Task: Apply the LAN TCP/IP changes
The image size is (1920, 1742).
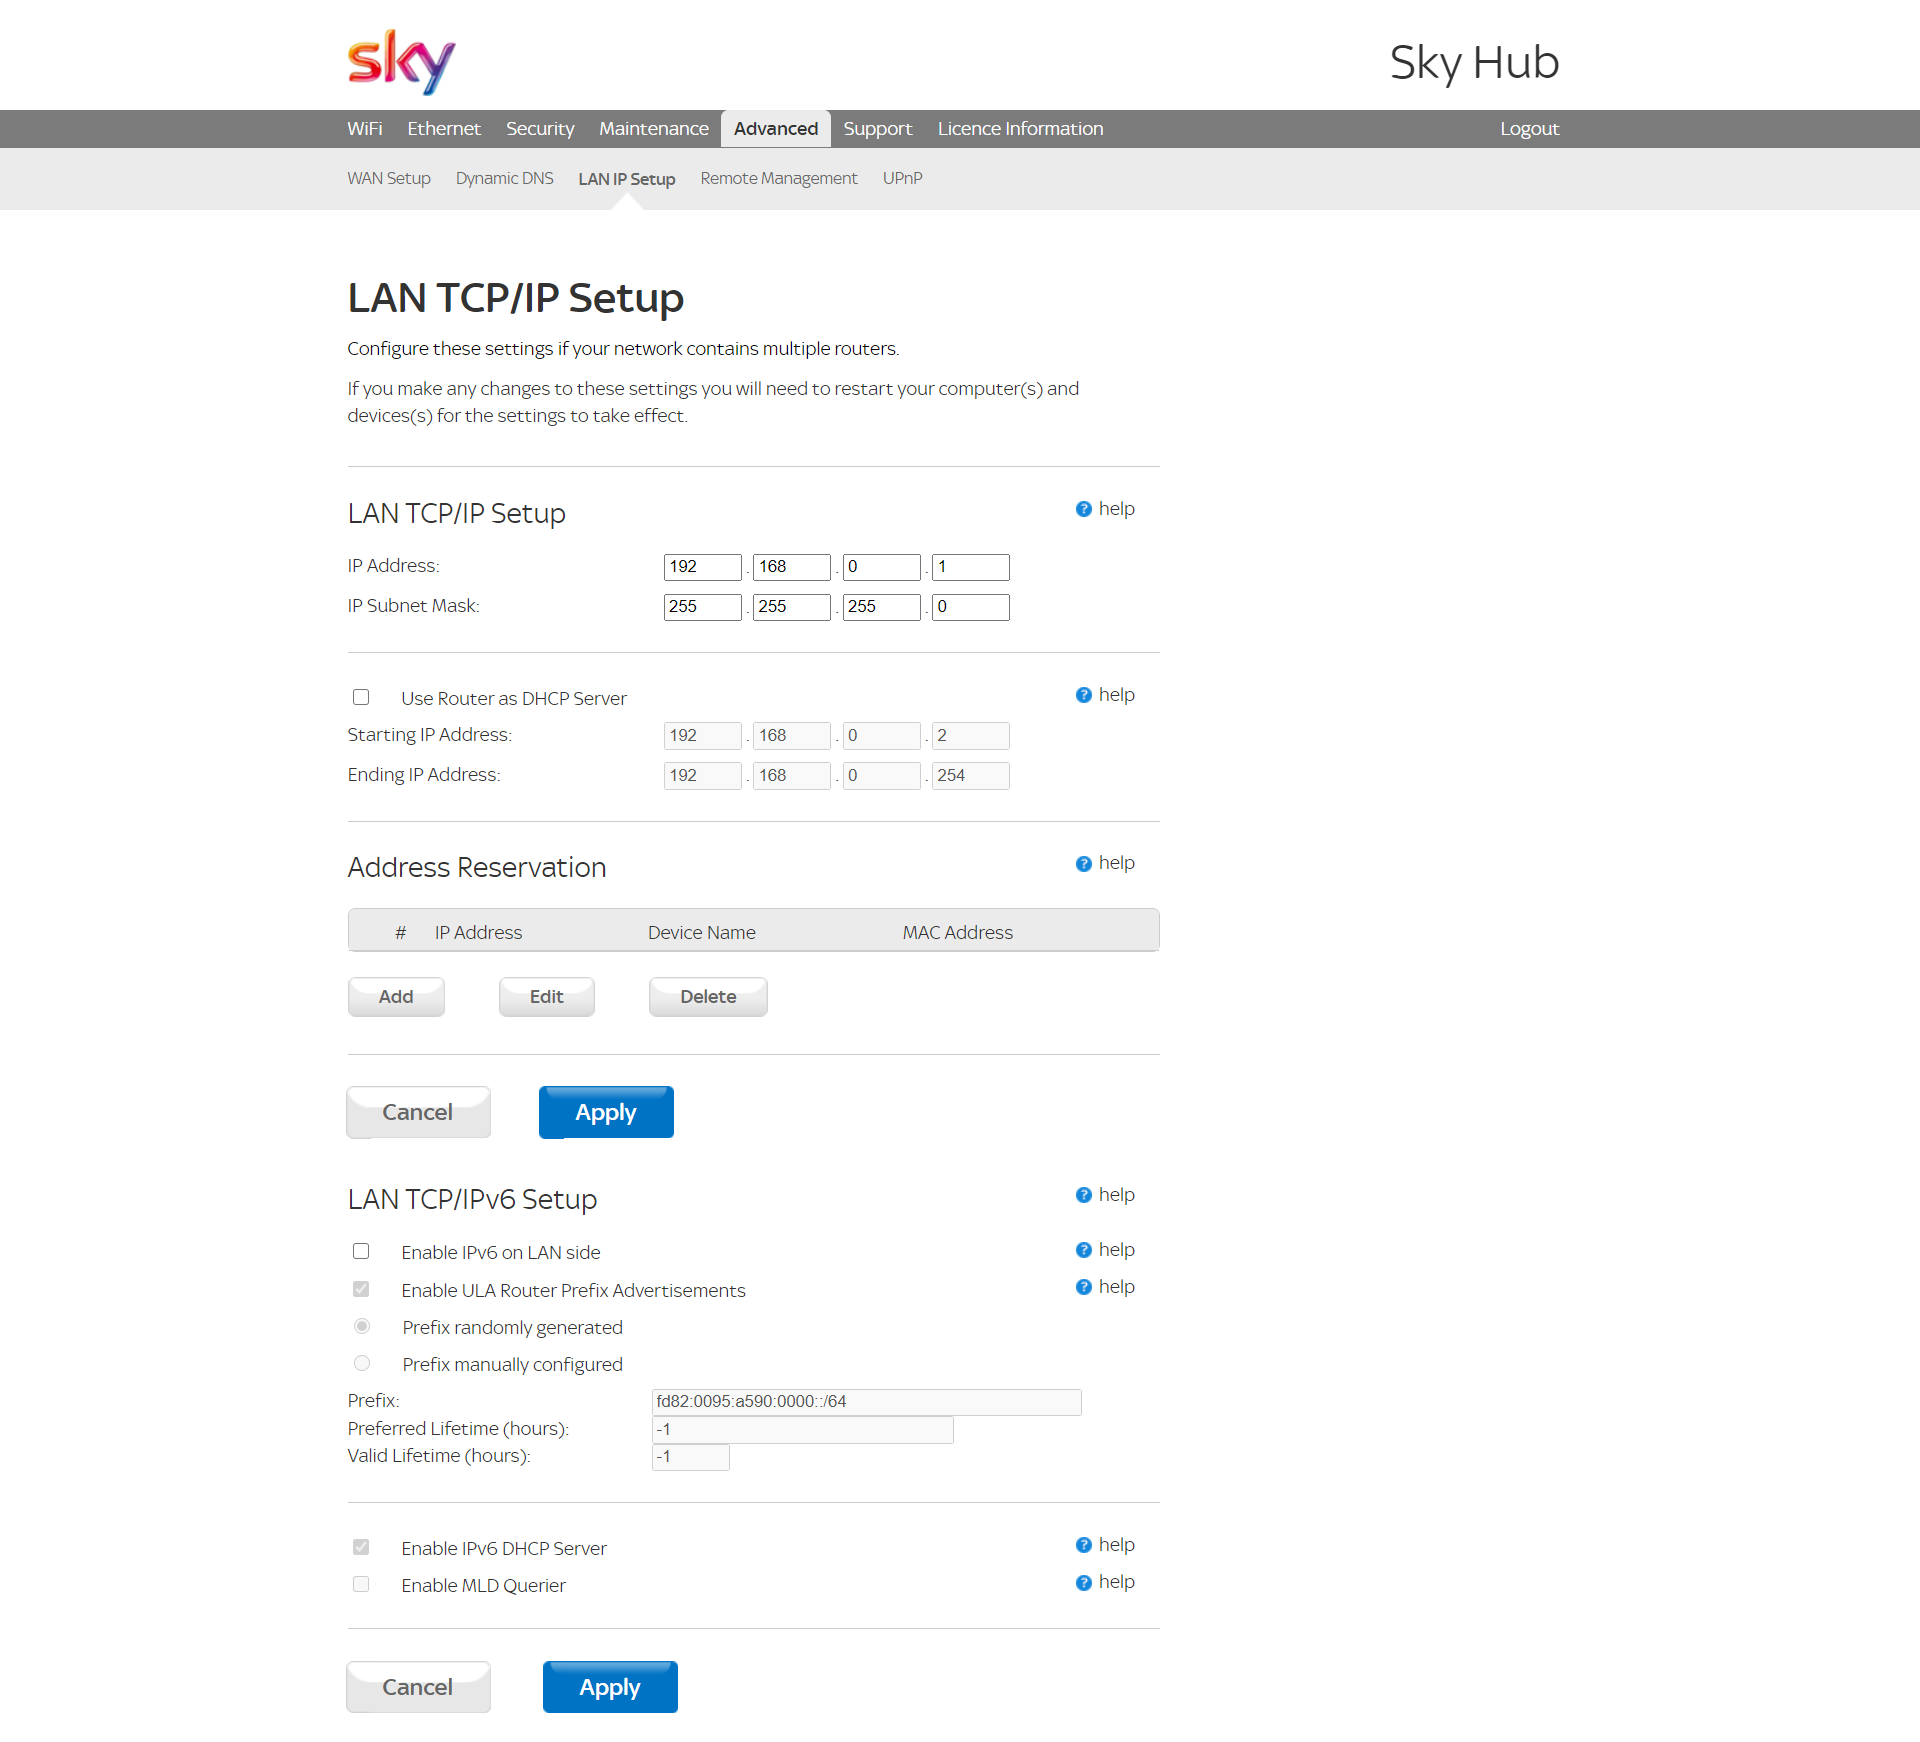Action: point(605,1111)
